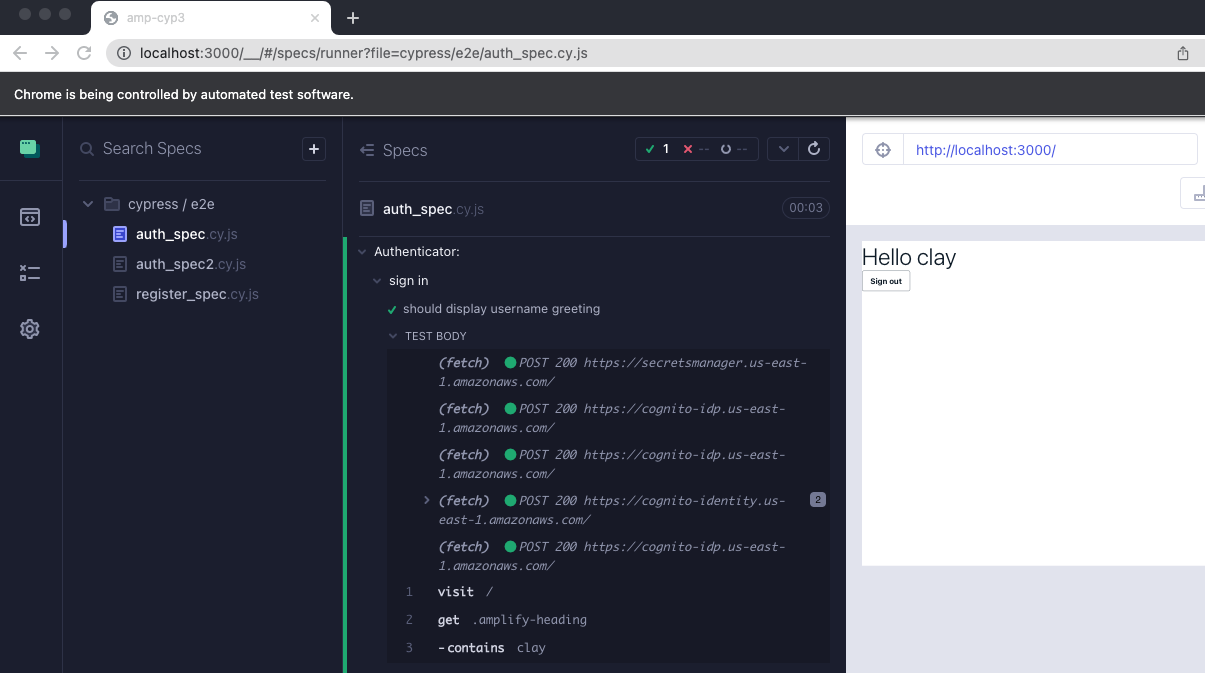The width and height of the screenshot is (1205, 673).
Task: Open the Debug runs panel from sidebar
Action: coord(30,272)
